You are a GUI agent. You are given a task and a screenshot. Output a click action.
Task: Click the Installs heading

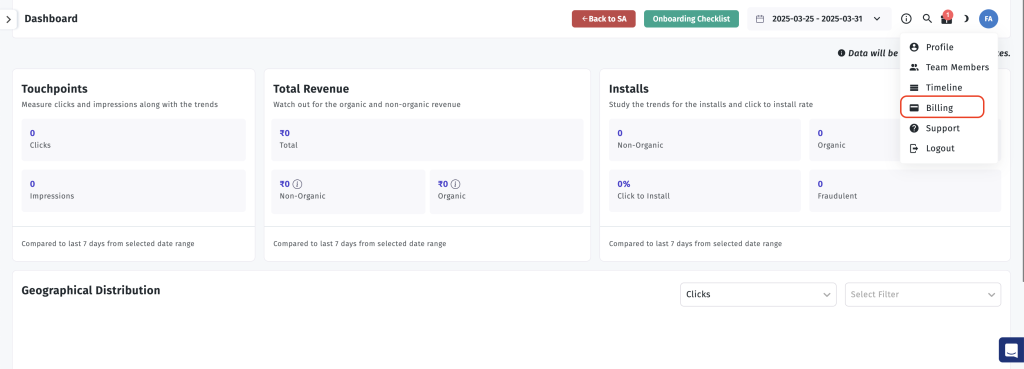point(628,89)
